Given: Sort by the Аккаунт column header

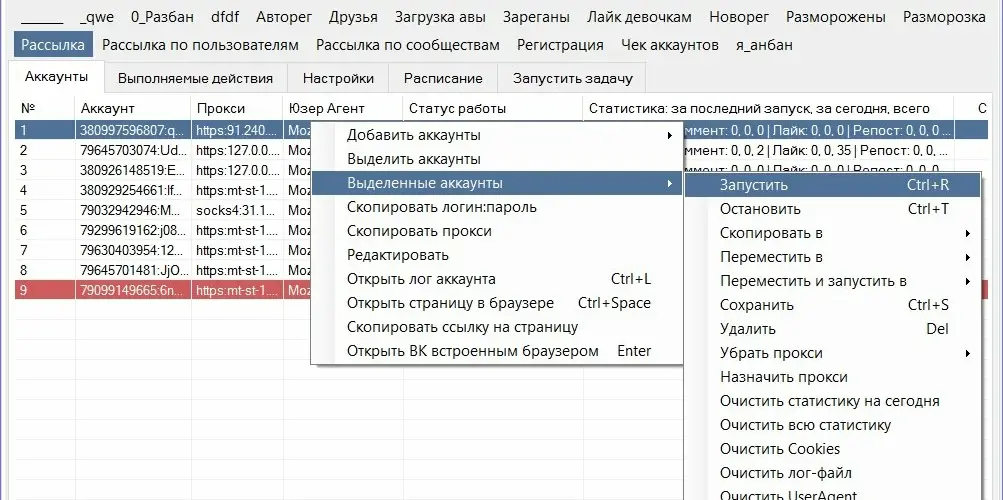Looking at the screenshot, I should coord(132,108).
